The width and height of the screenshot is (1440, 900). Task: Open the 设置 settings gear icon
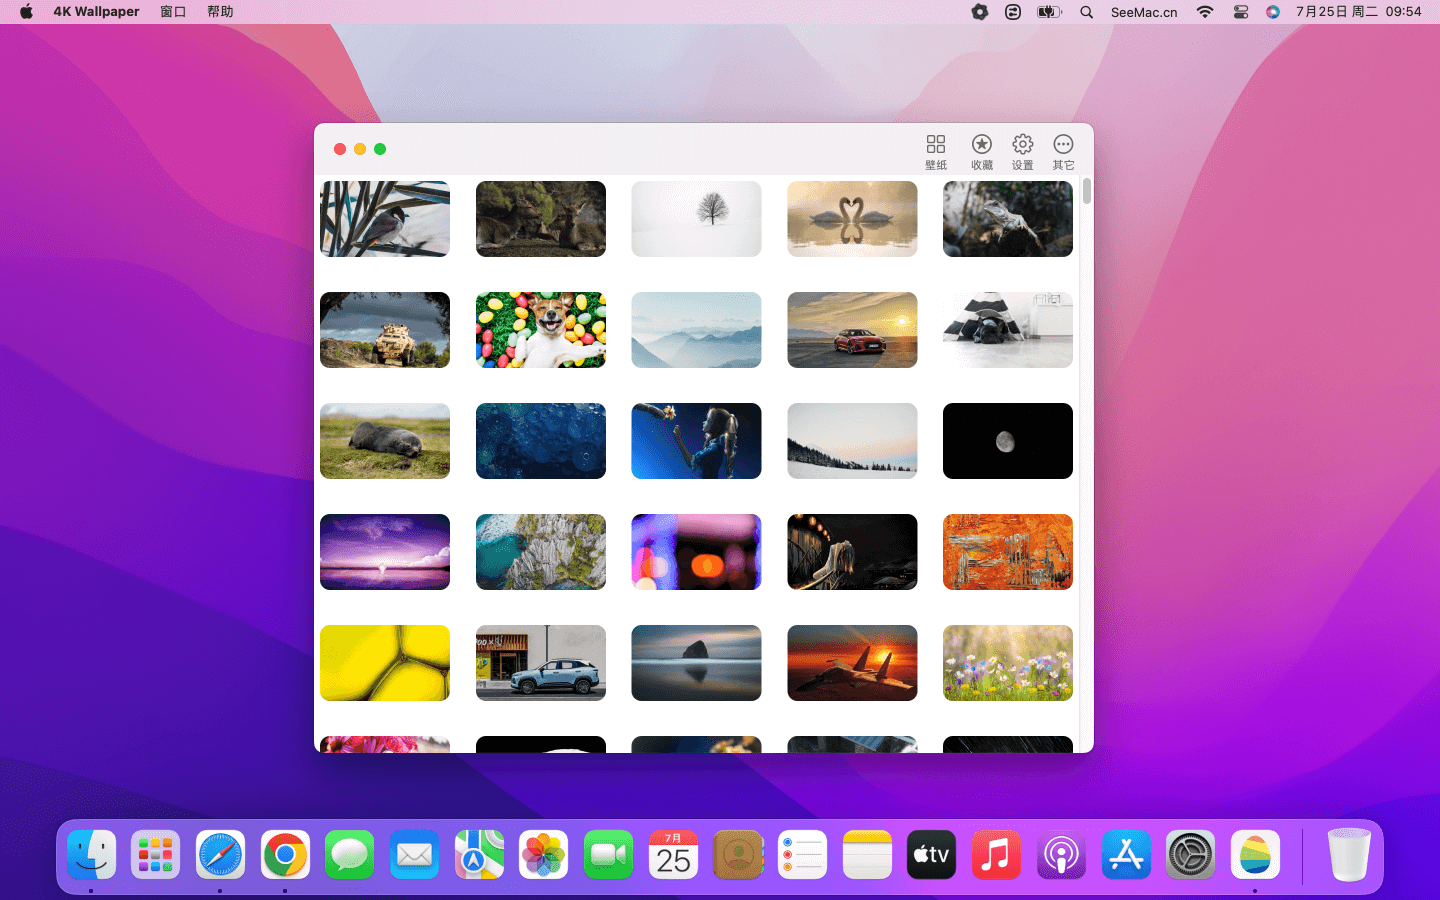point(1022,152)
